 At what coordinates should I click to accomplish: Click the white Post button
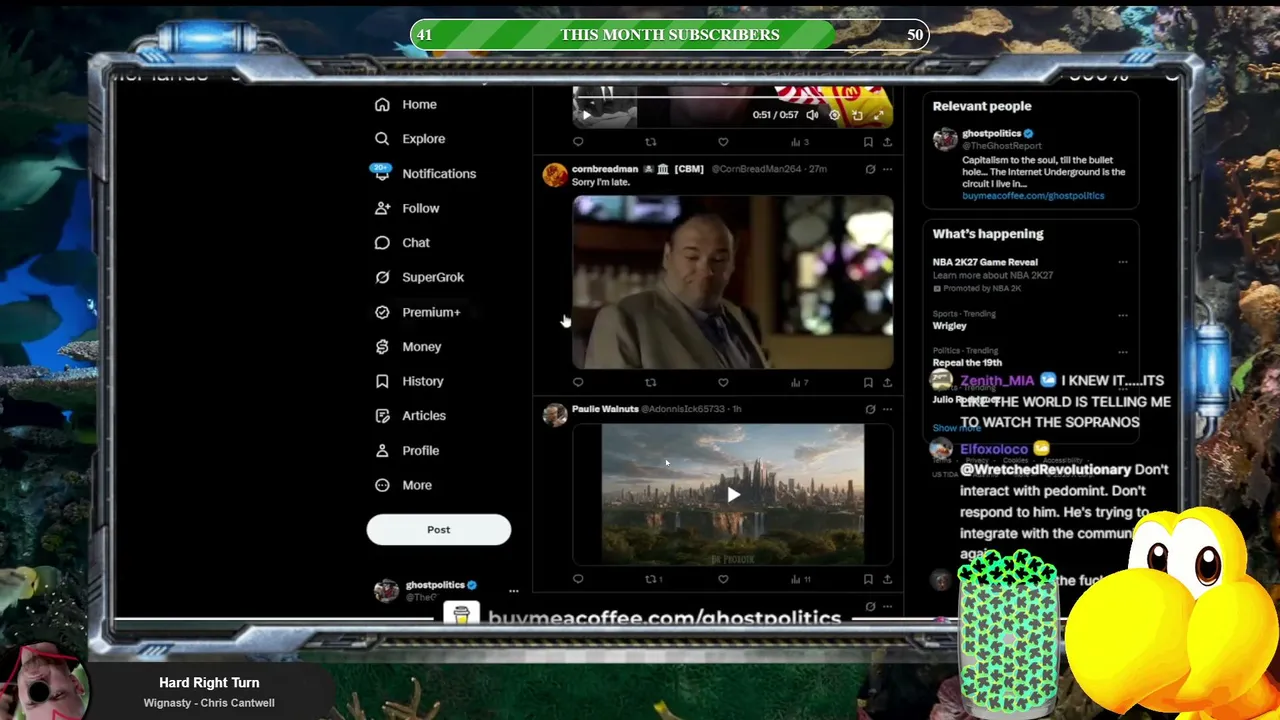click(439, 530)
